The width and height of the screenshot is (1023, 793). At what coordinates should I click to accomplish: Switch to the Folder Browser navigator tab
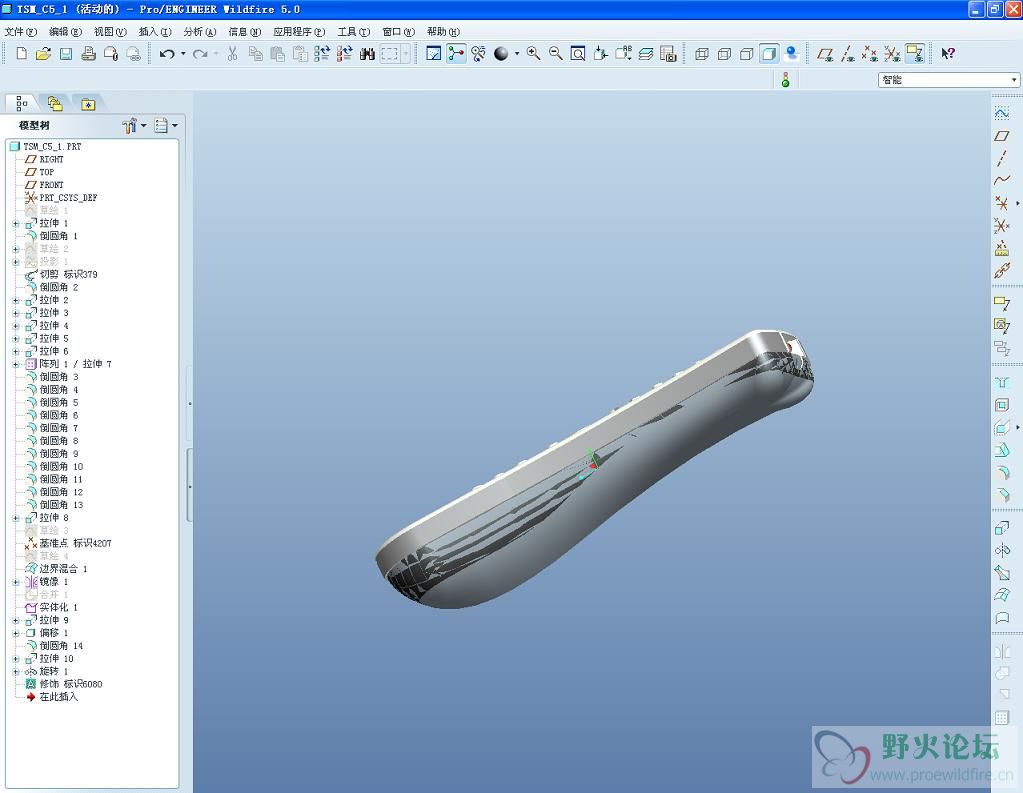click(55, 103)
